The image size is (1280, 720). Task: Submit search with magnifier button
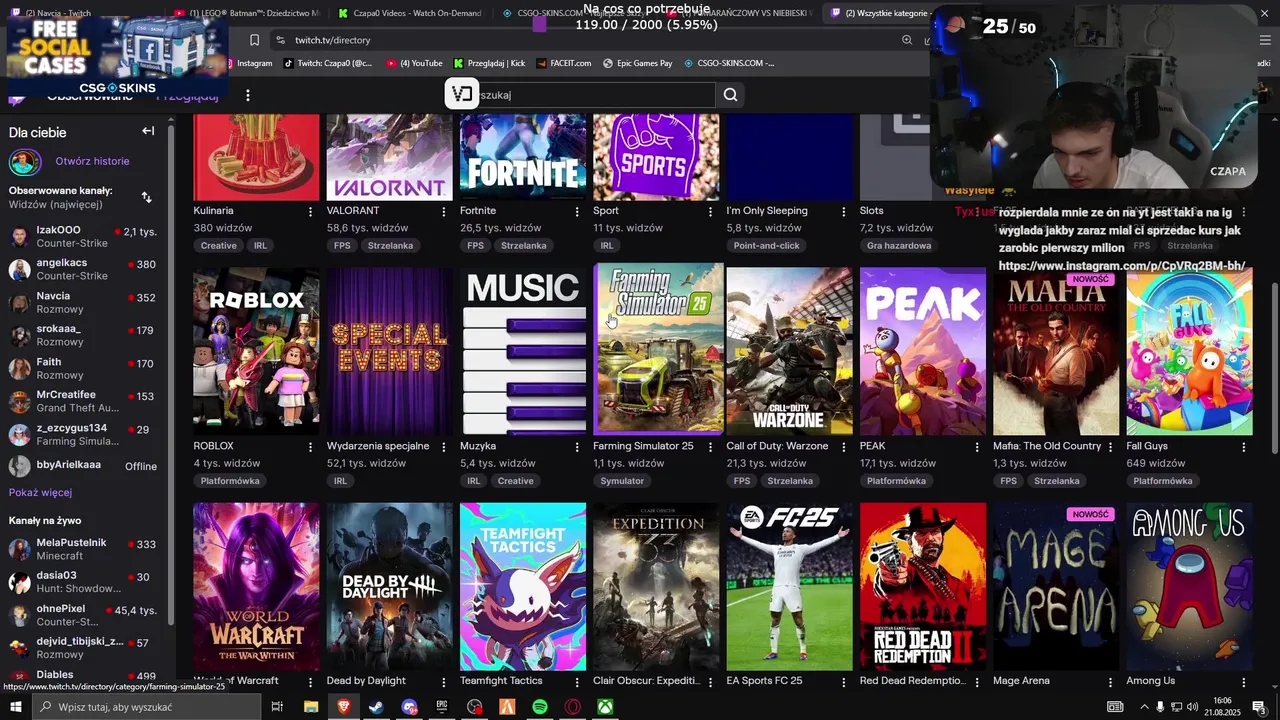point(730,95)
